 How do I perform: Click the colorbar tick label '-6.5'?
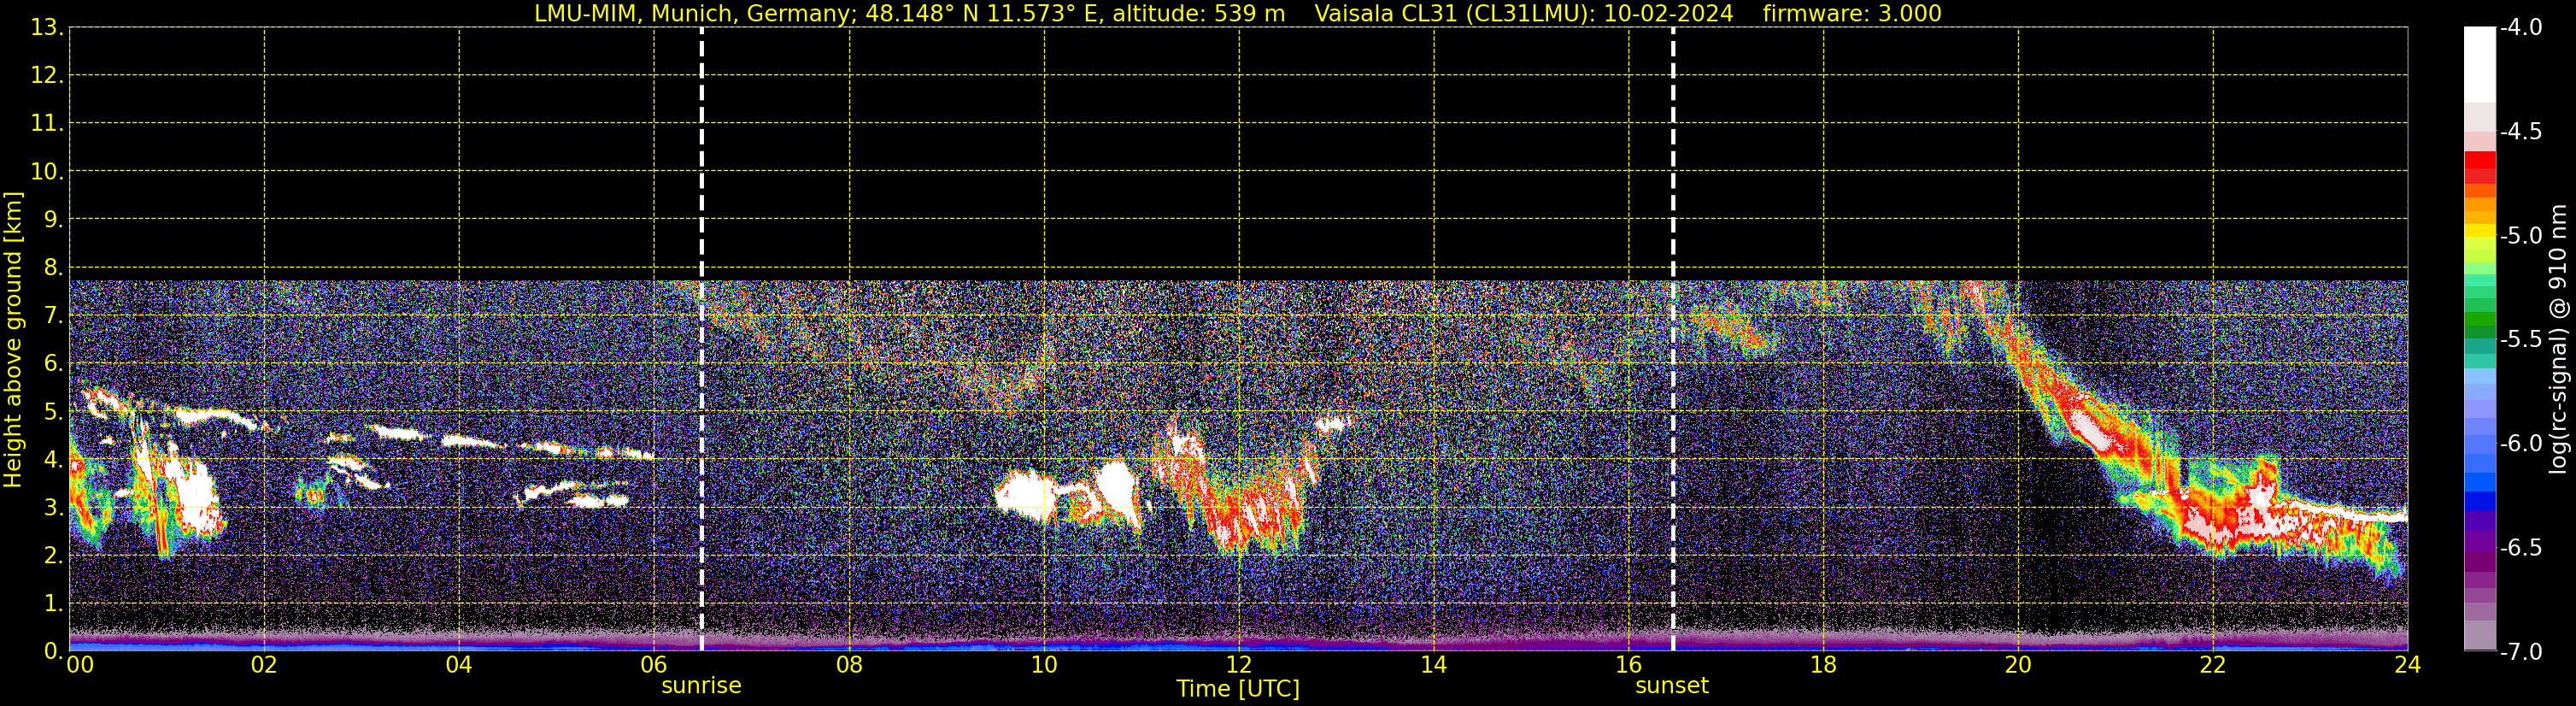2521,548
